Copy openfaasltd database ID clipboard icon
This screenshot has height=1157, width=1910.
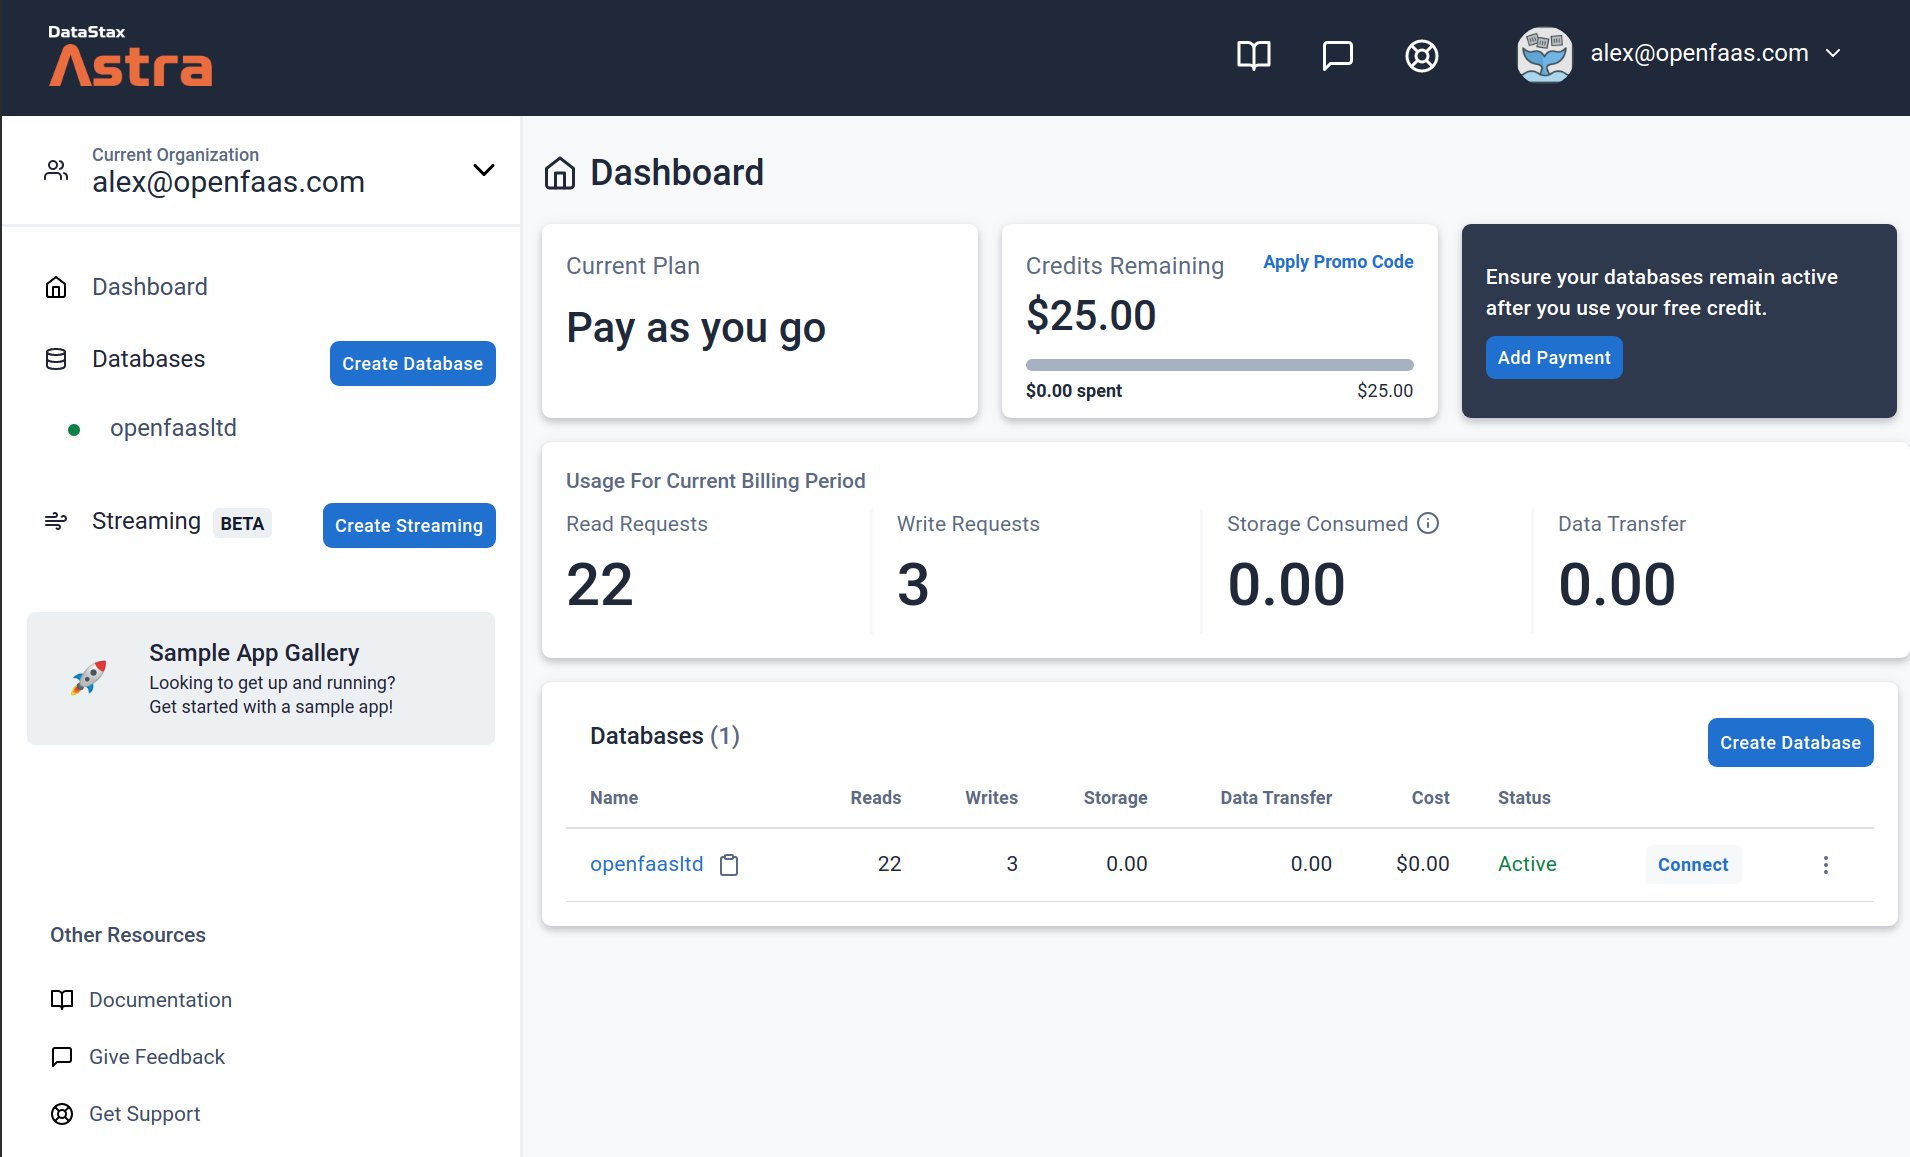pos(729,865)
